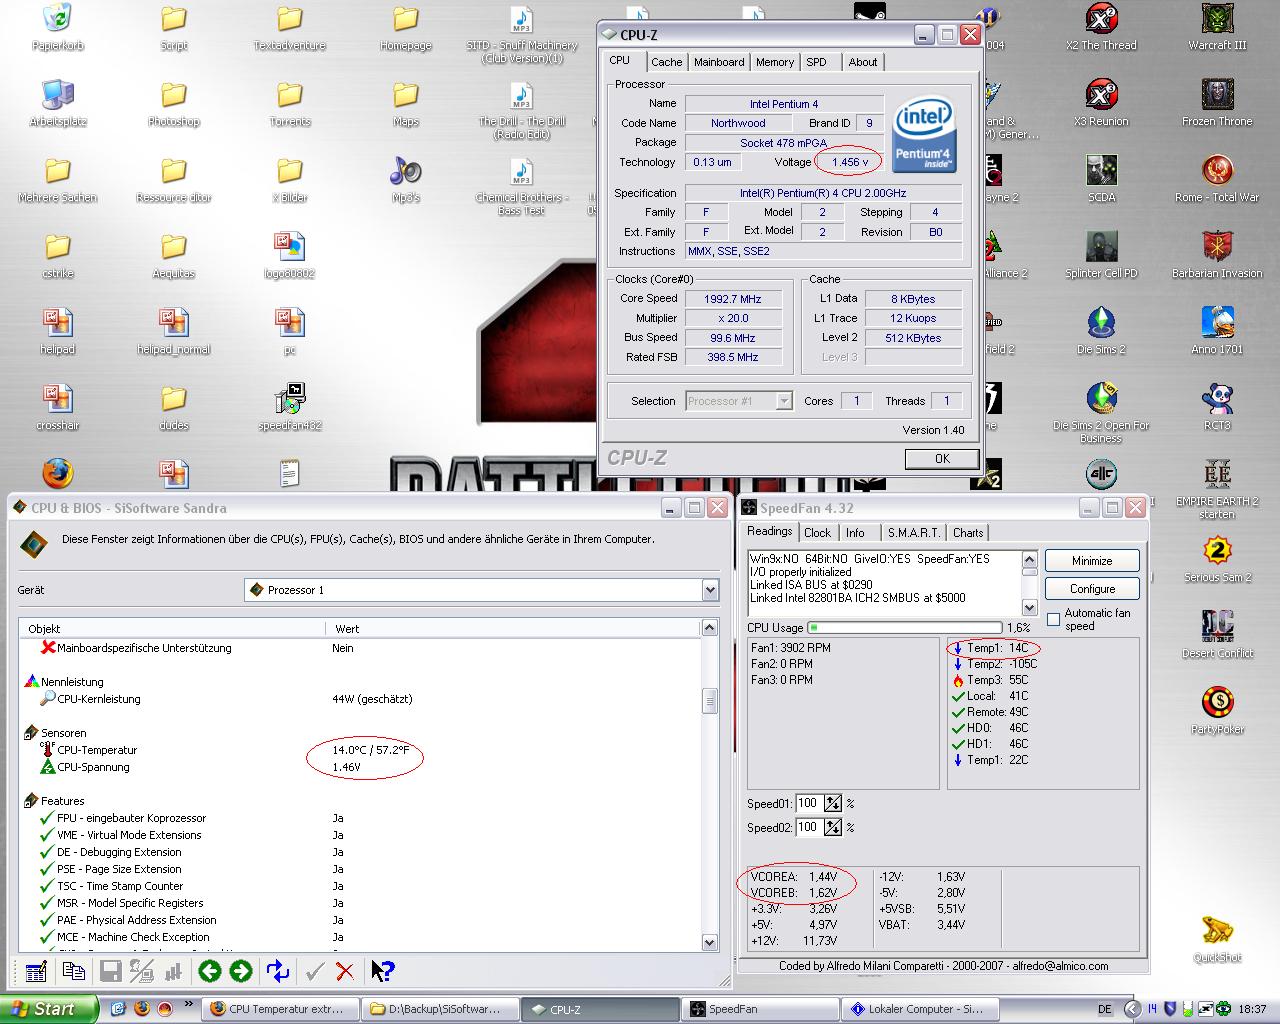Open the About tab in CPU-Z
Viewport: 1280px width, 1024px height.
click(863, 62)
